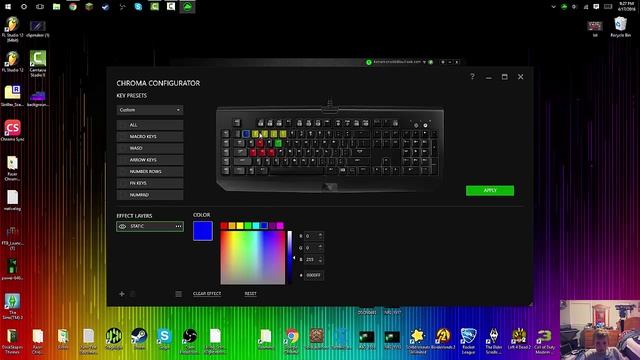Viewport: 640px width, 360px height.
Task: Open Chroma Sync desktop icon
Action: click(x=13, y=131)
